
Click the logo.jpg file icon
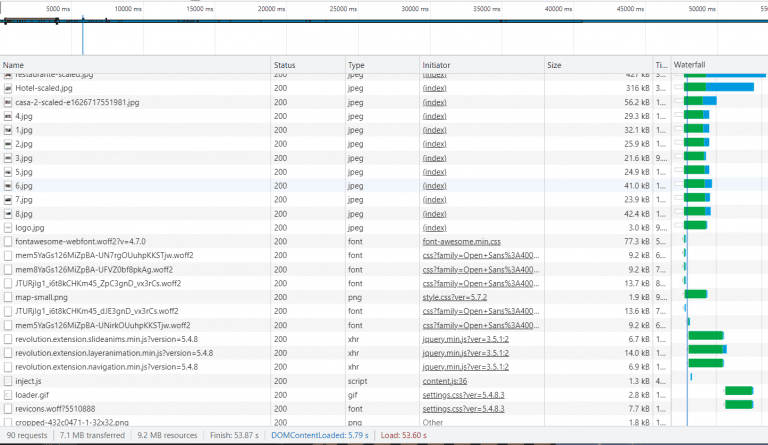tap(8, 228)
